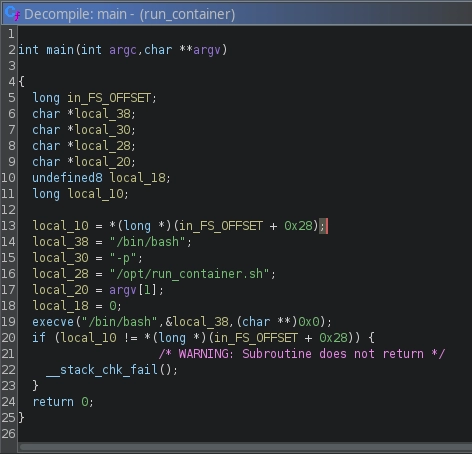Image resolution: width=472 pixels, height=454 pixels.
Task: Click the Decompile: main title bar
Action: pos(237,14)
